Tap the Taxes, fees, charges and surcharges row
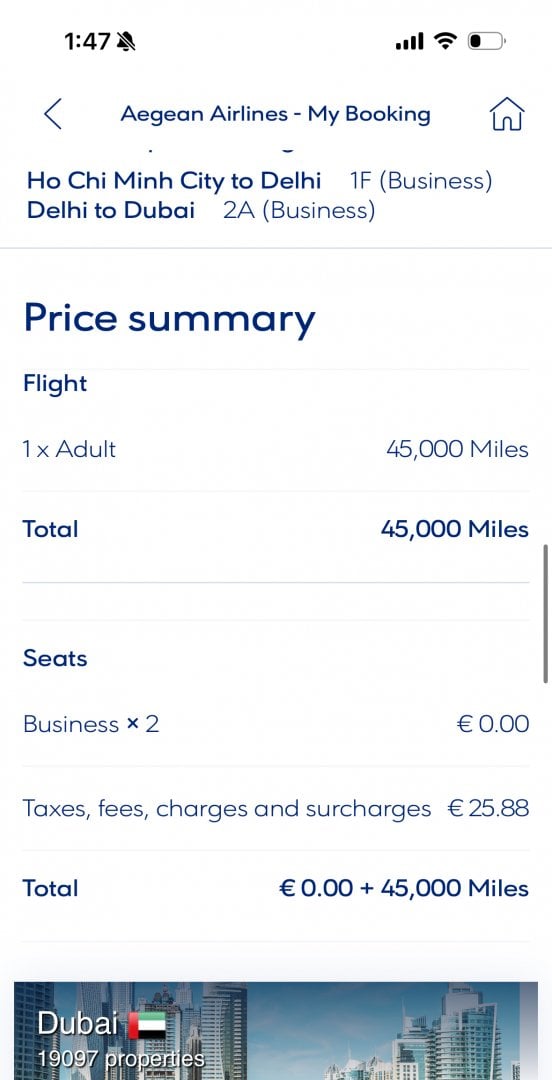The image size is (552, 1080). pos(276,808)
